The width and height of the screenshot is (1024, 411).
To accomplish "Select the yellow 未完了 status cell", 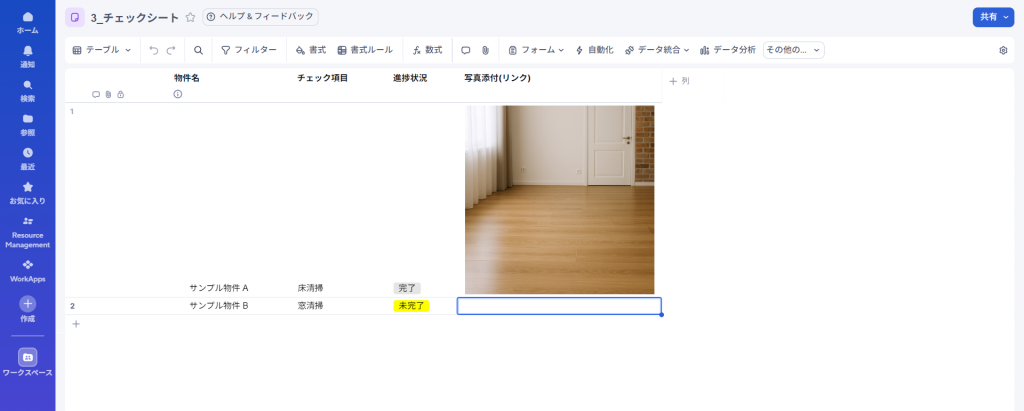I will tap(411, 306).
